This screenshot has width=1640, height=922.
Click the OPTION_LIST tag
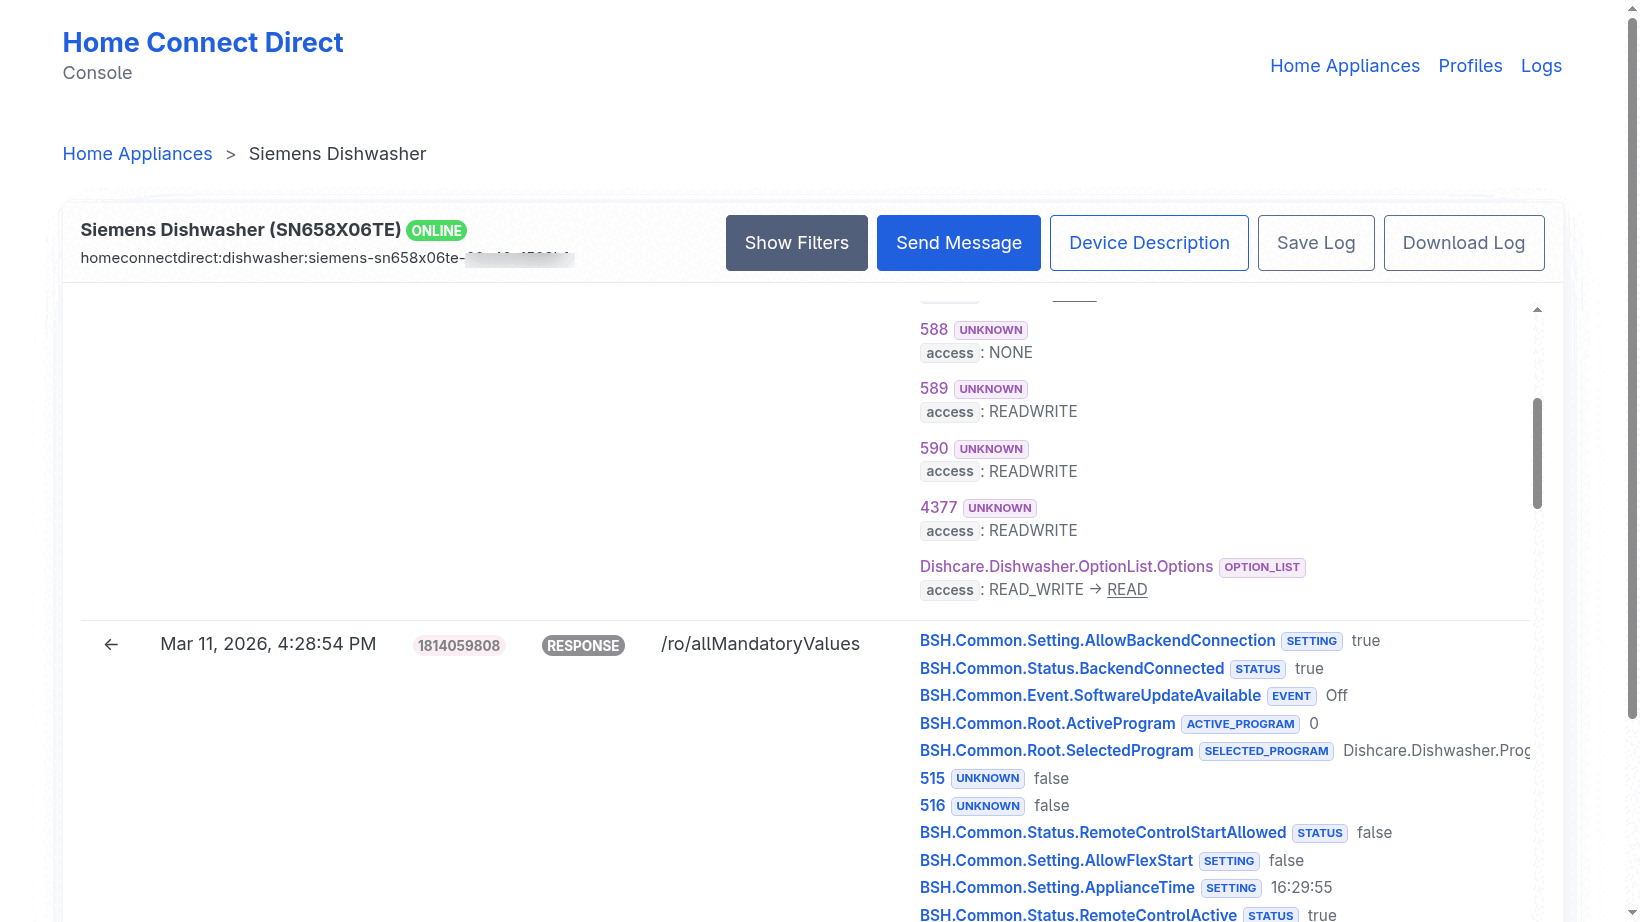tap(1262, 567)
